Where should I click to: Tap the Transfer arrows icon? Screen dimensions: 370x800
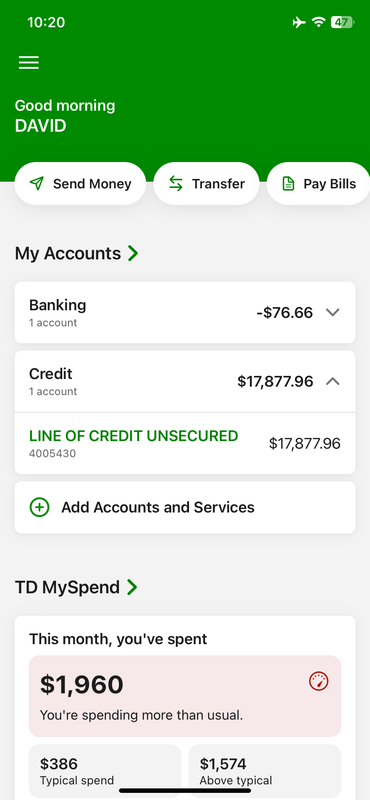[x=176, y=184]
